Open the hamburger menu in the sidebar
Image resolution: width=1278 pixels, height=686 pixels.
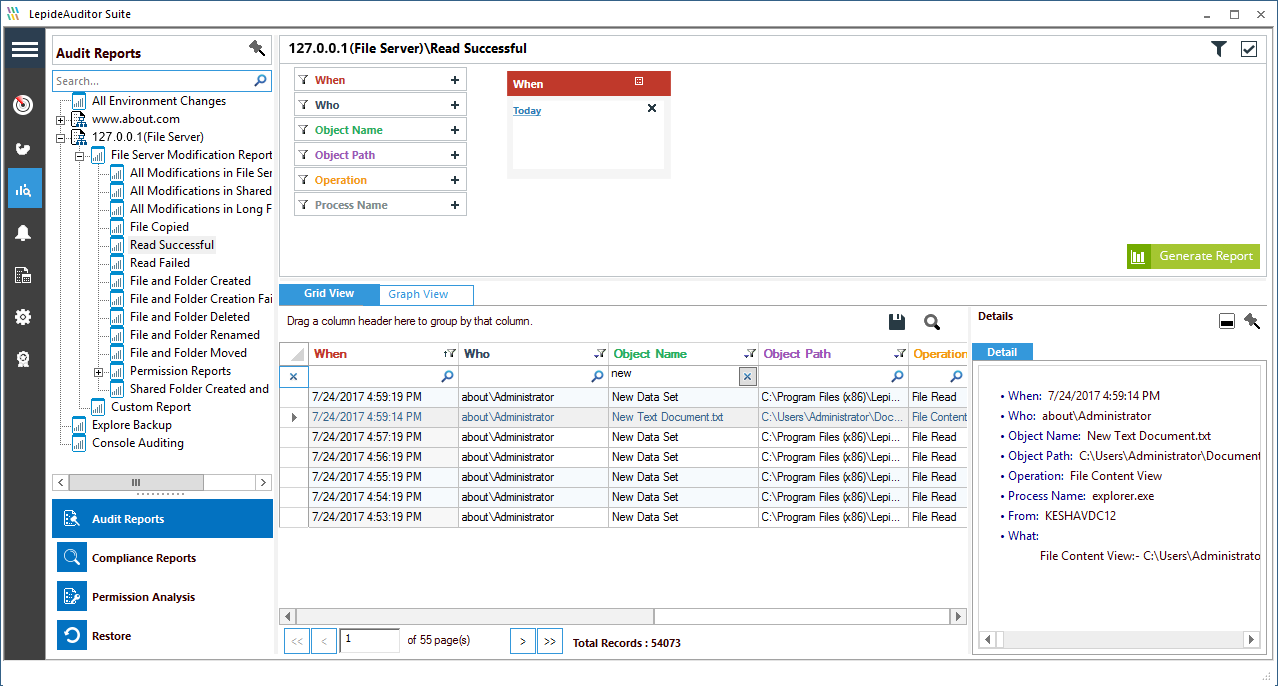pos(25,50)
